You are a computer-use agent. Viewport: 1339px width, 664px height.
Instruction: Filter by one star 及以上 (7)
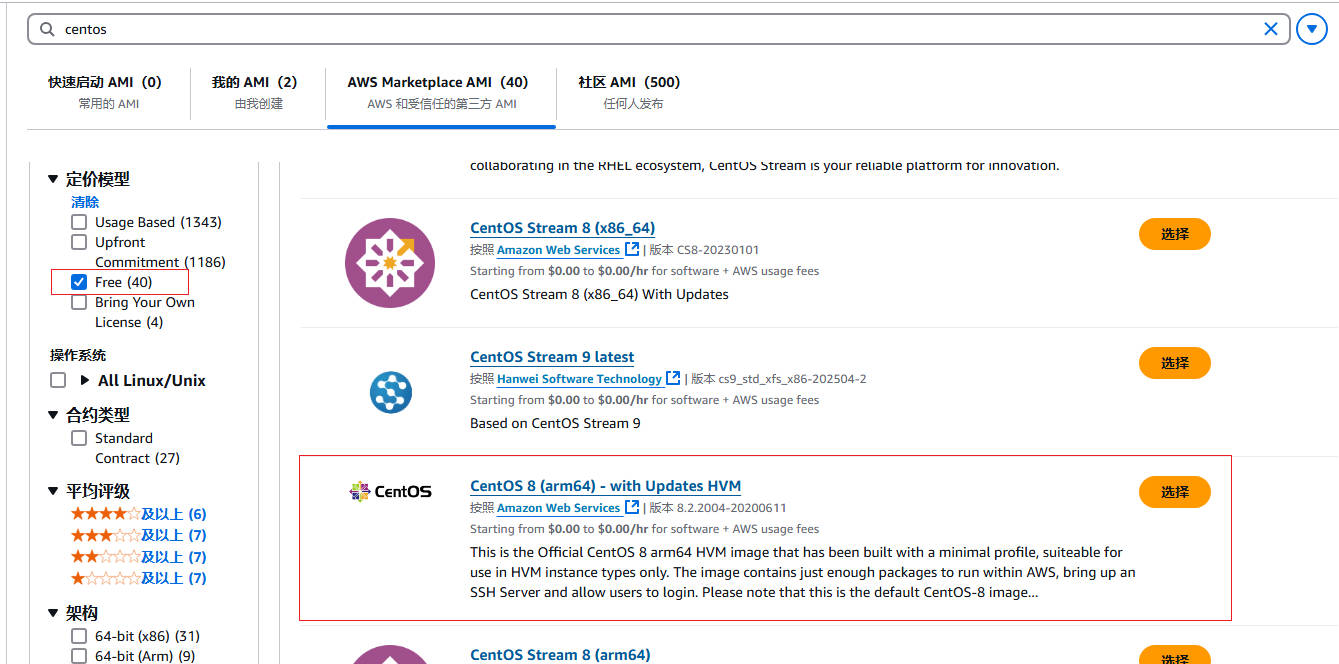pyautogui.click(x=138, y=578)
